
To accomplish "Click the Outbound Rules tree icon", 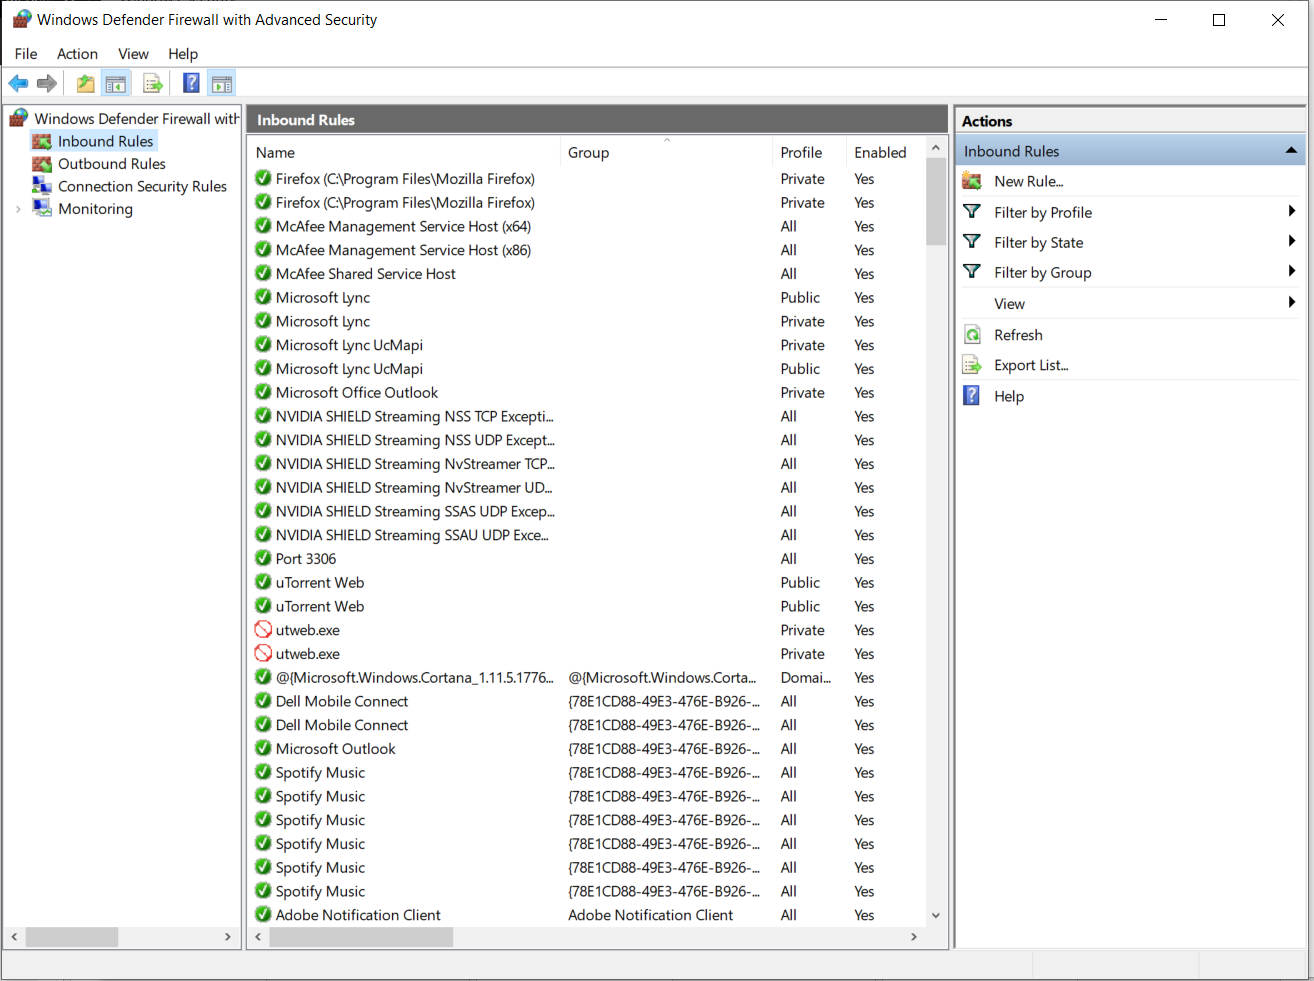I will (x=42, y=164).
